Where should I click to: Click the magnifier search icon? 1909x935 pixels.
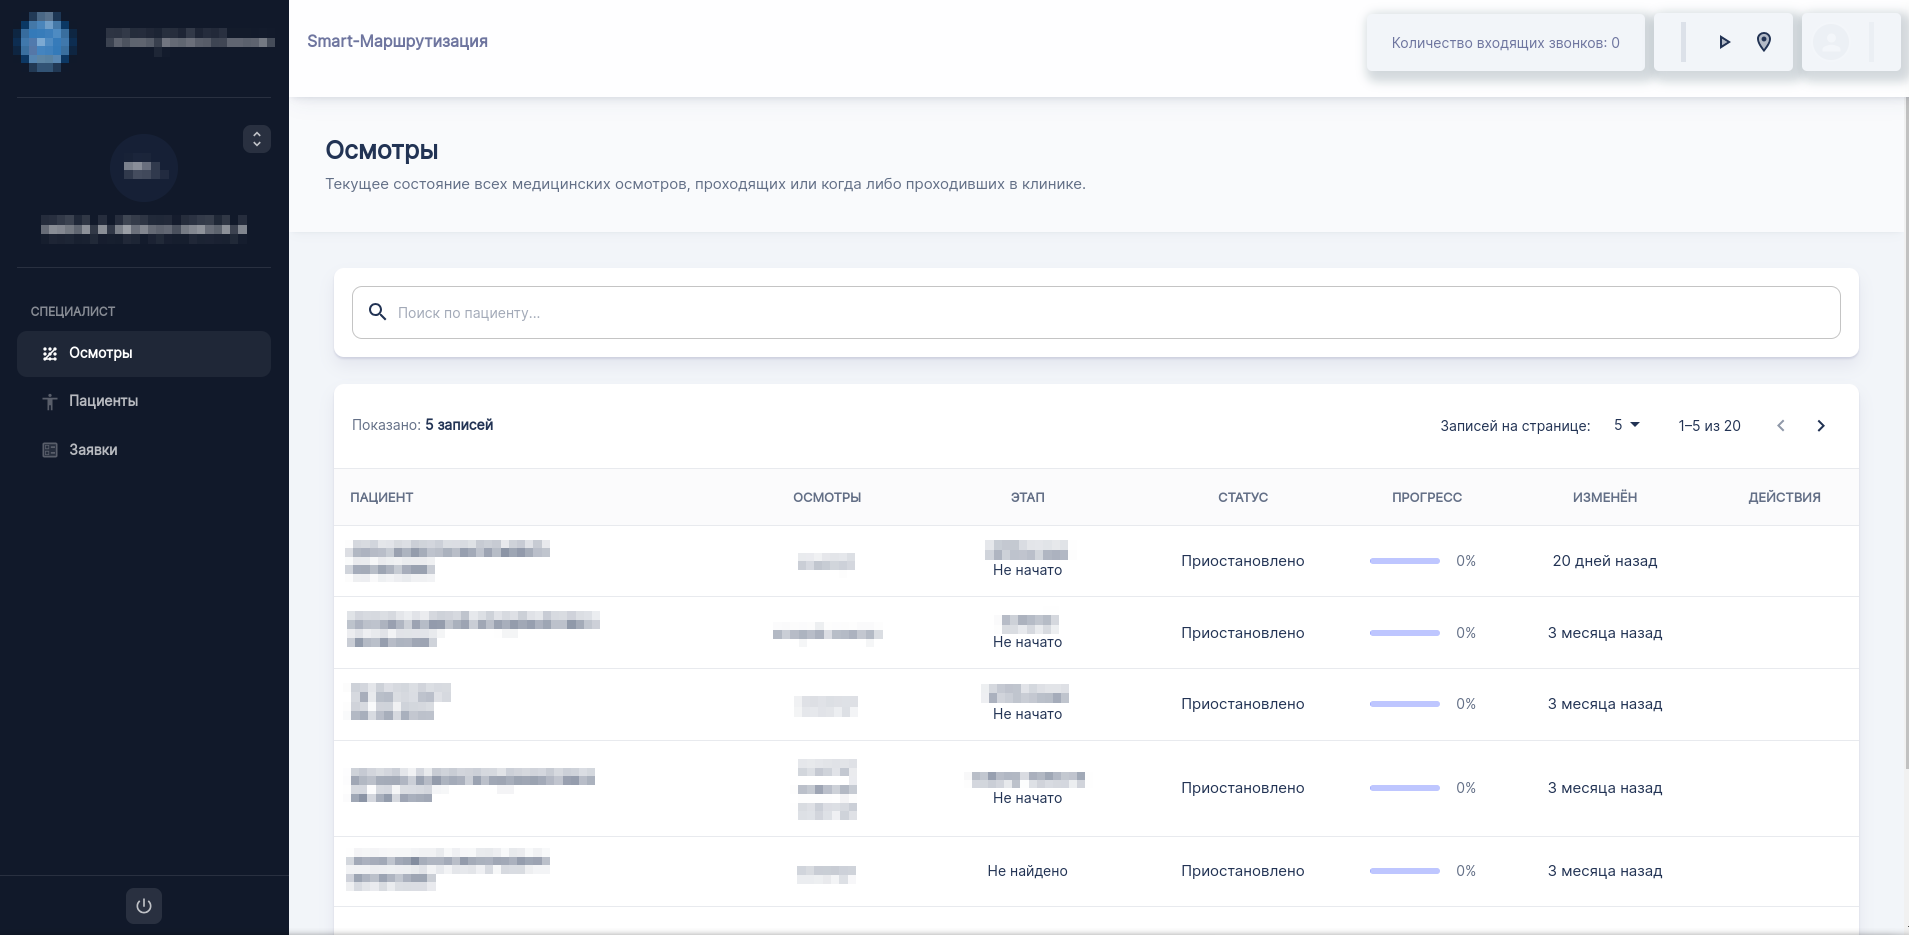click(377, 312)
